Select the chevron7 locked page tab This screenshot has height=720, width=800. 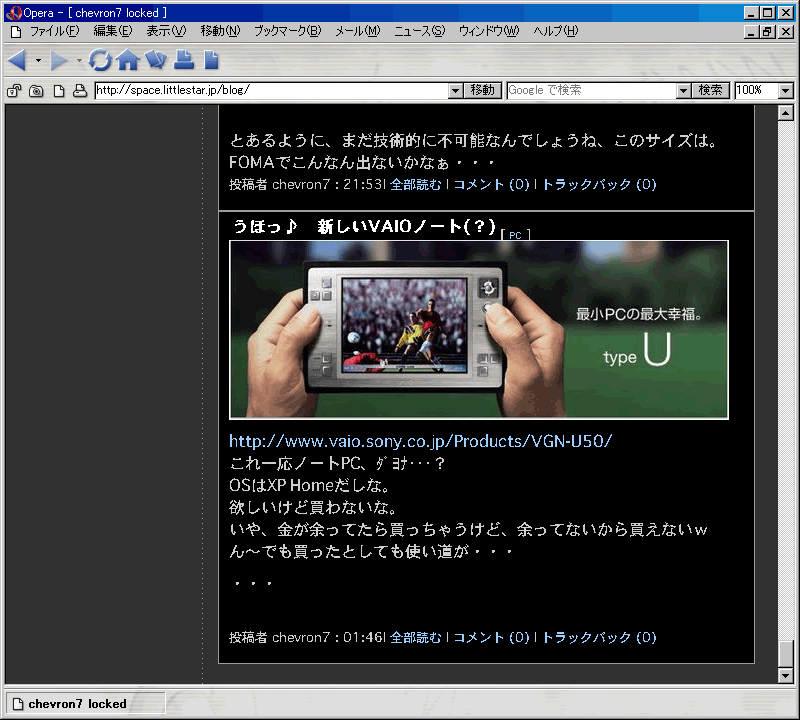pyautogui.click(x=86, y=704)
